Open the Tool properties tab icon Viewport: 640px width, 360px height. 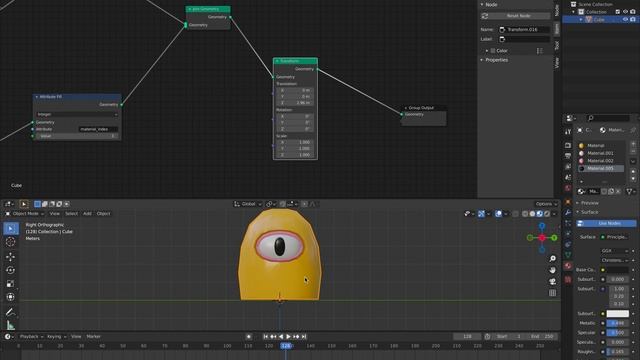pyautogui.click(x=568, y=132)
